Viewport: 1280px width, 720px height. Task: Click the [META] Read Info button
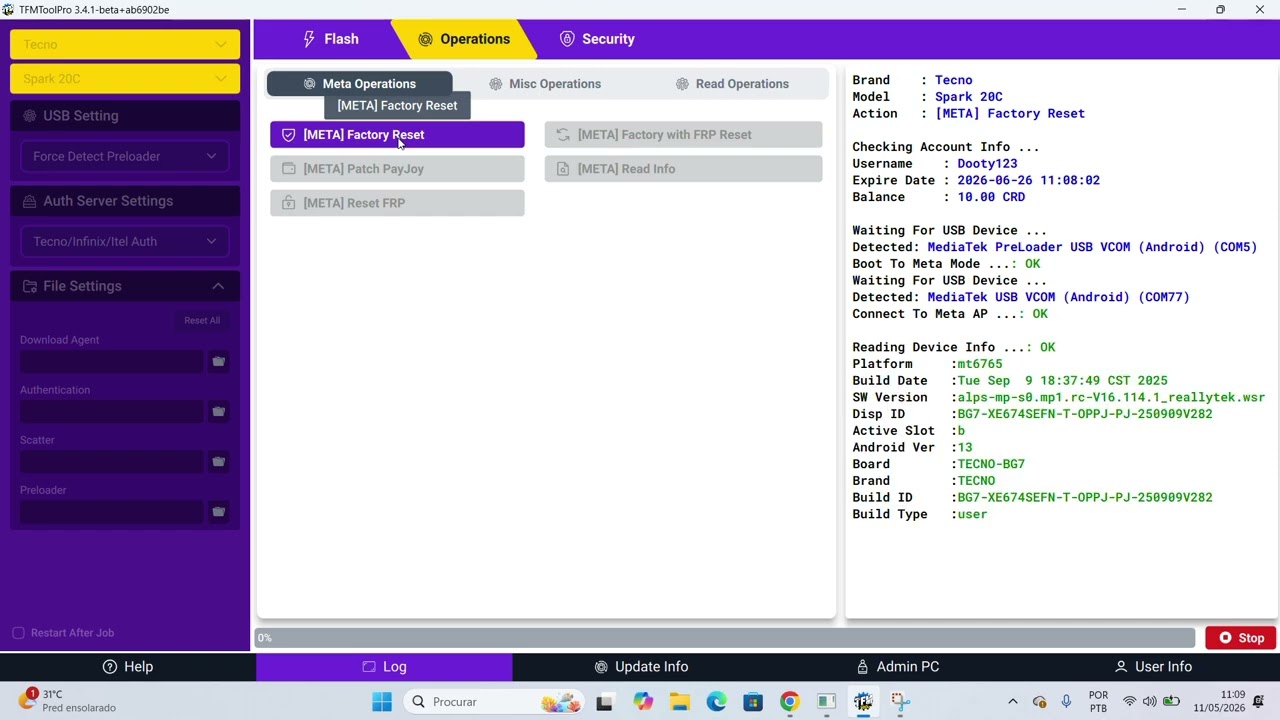(683, 169)
